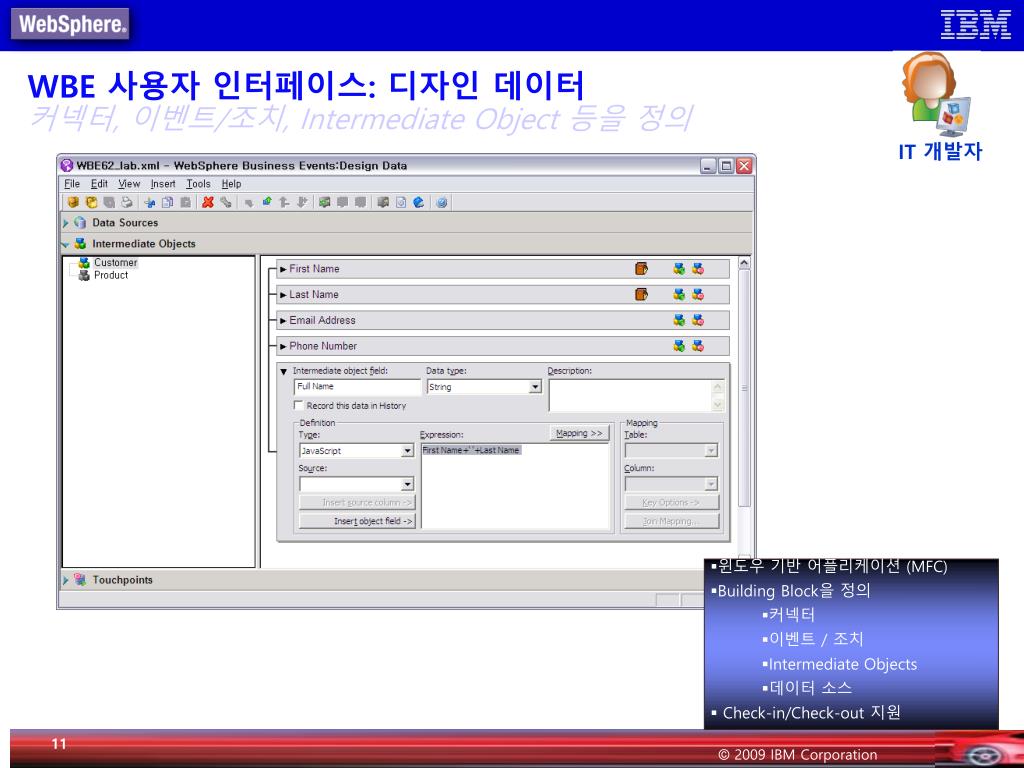Screen dimensions: 1024x768
Task: Open the Tools menu
Action: point(198,184)
